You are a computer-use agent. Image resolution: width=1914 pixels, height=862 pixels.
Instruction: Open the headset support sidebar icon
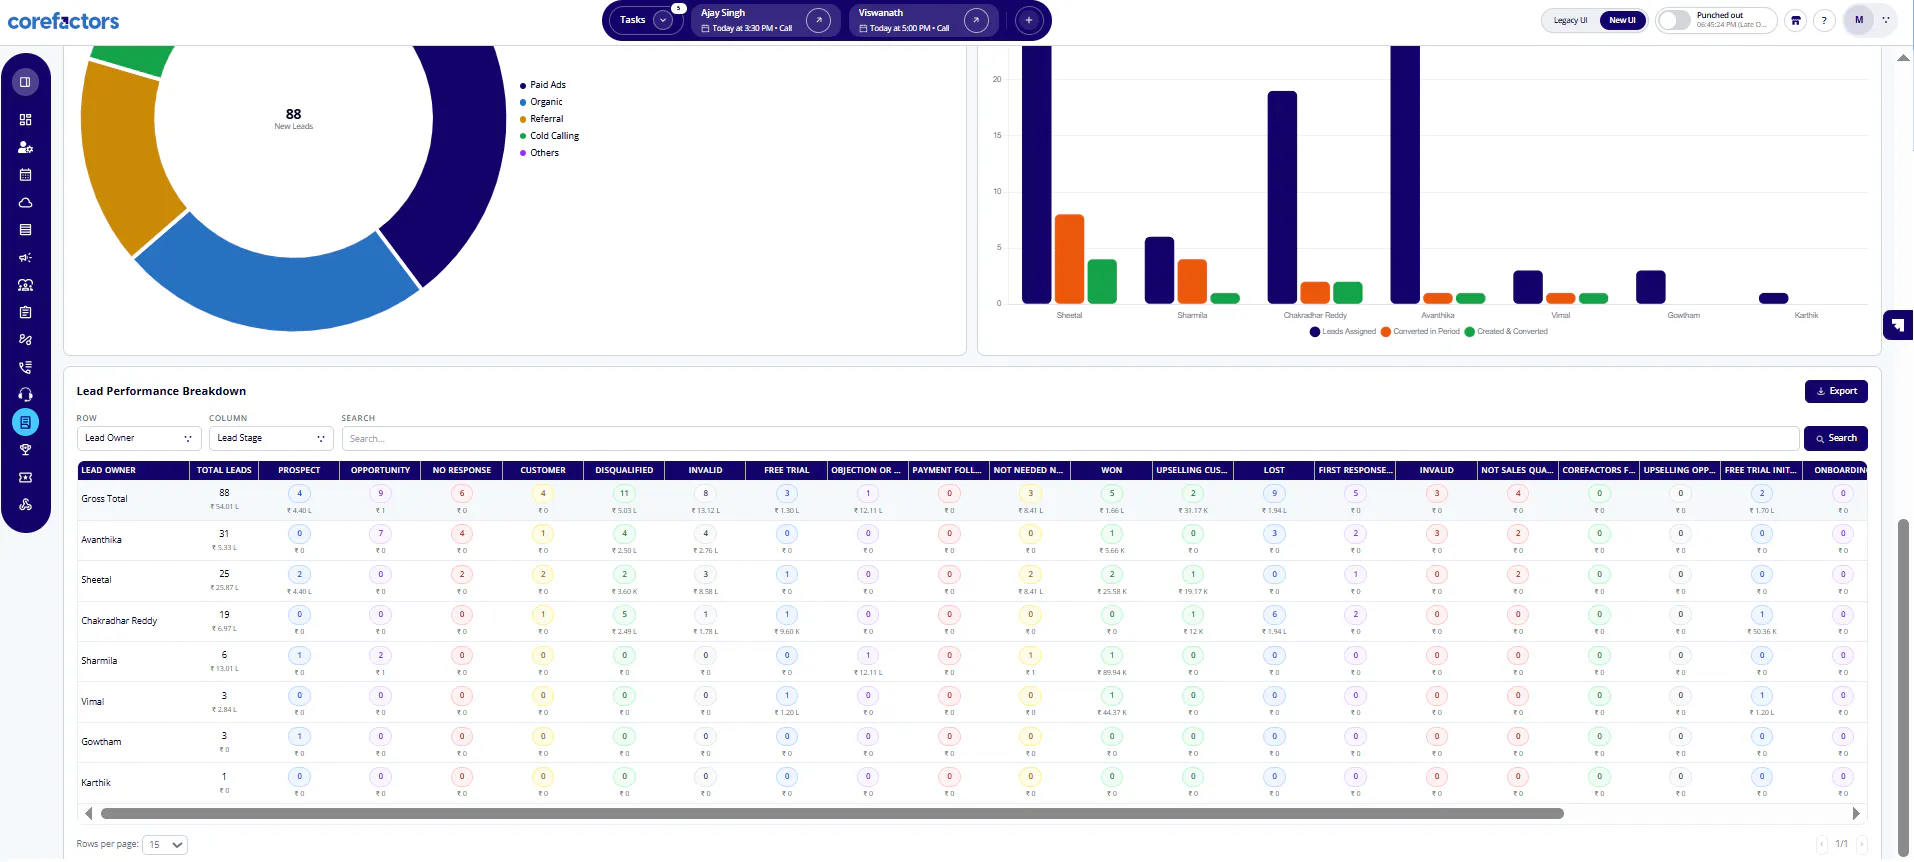(x=25, y=395)
